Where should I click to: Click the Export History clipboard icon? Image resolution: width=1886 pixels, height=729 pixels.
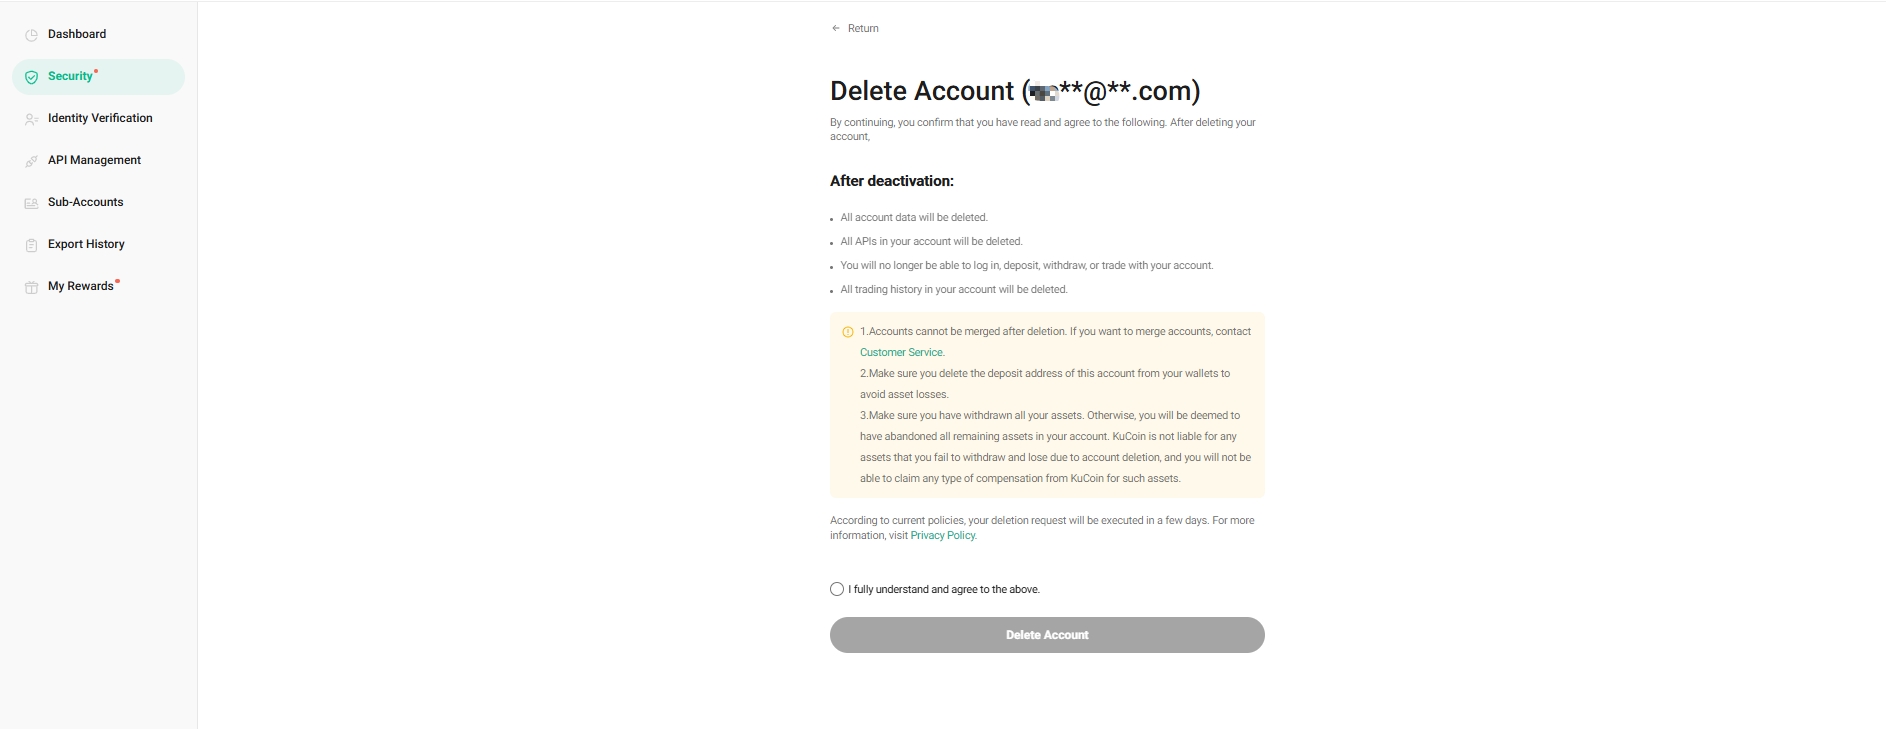pyautogui.click(x=31, y=245)
